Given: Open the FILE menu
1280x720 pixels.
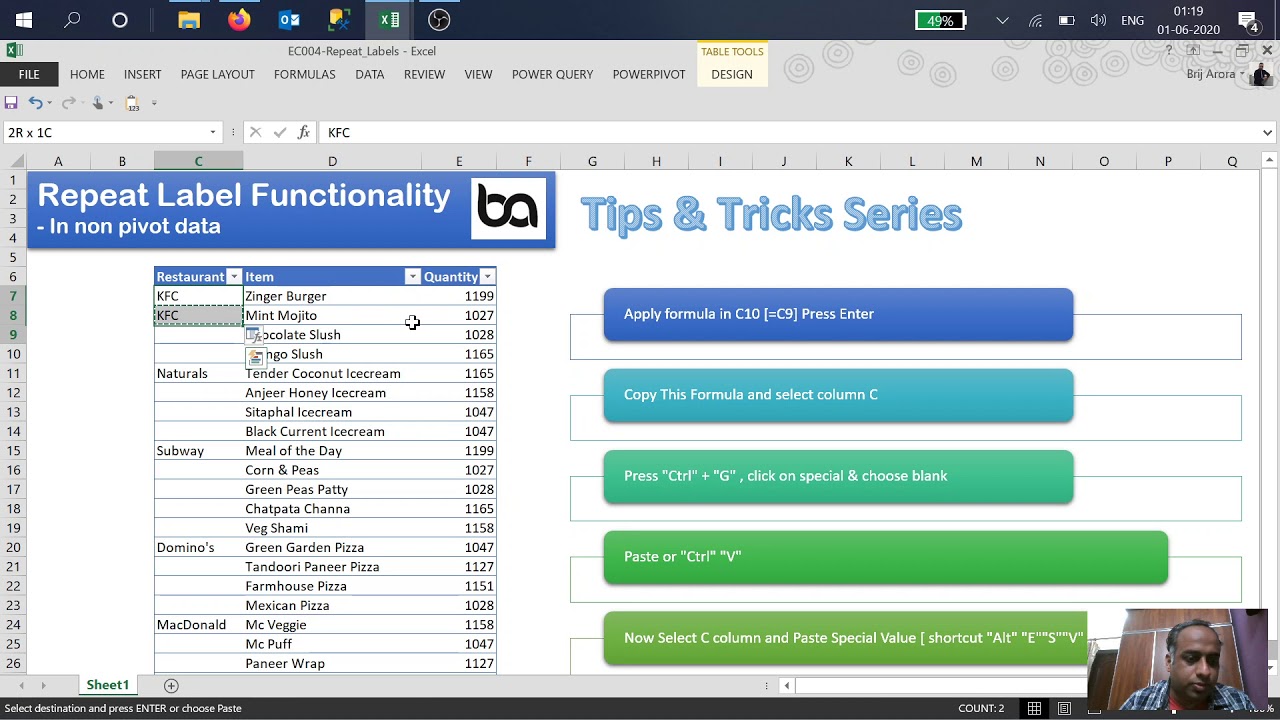Looking at the screenshot, I should 29,74.
